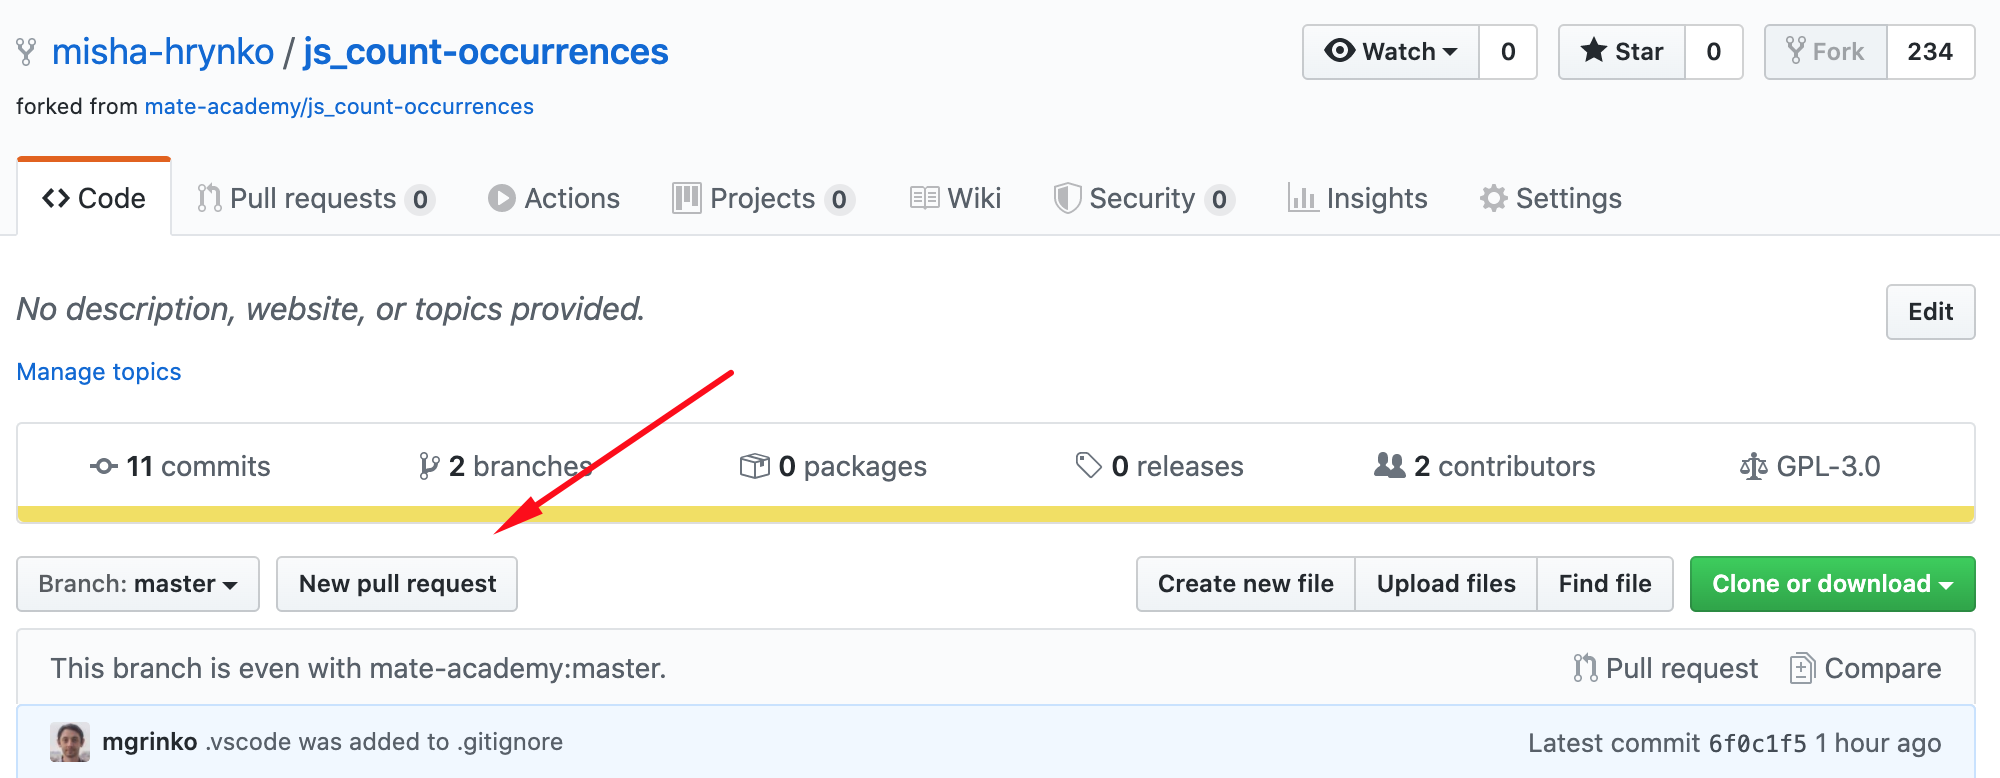2000x778 pixels.
Task: Go to the Wiki tab
Action: click(955, 198)
